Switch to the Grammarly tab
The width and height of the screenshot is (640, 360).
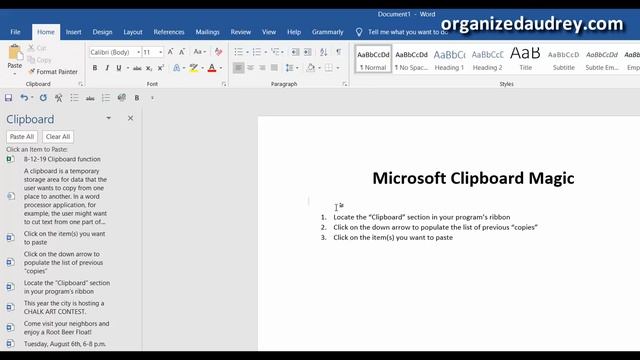[327, 32]
